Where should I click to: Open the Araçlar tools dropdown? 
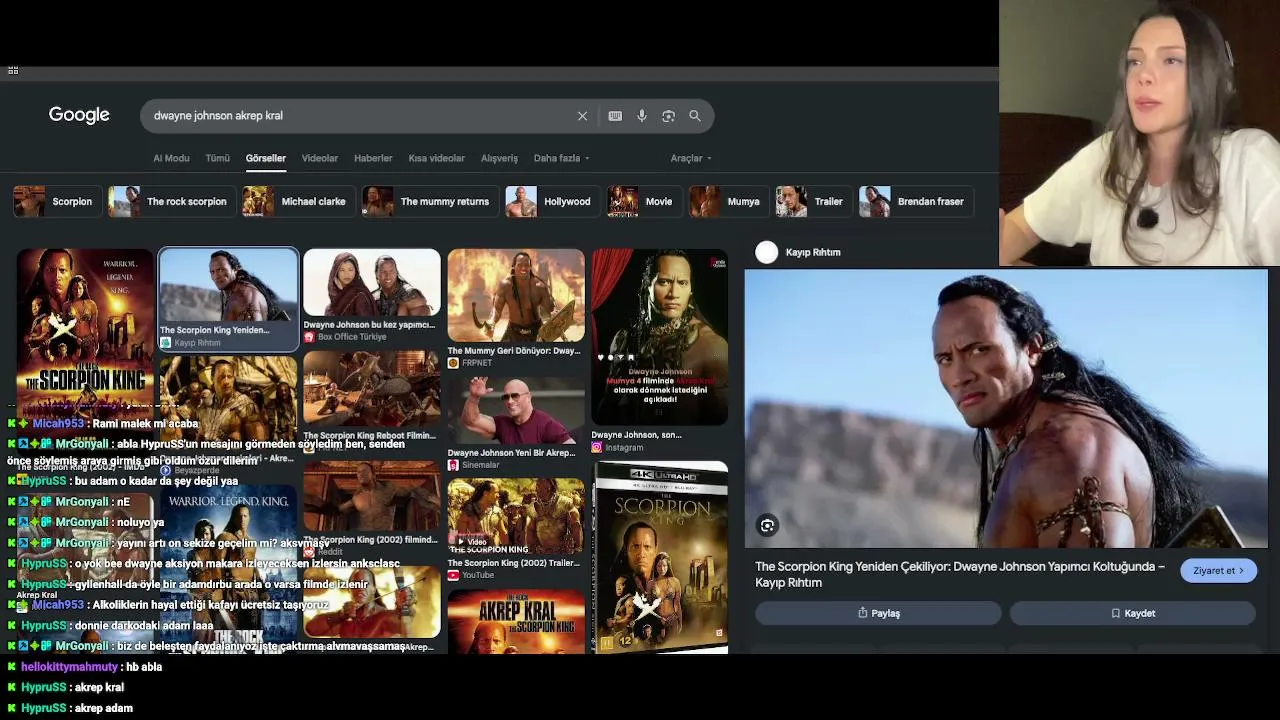tap(691, 158)
